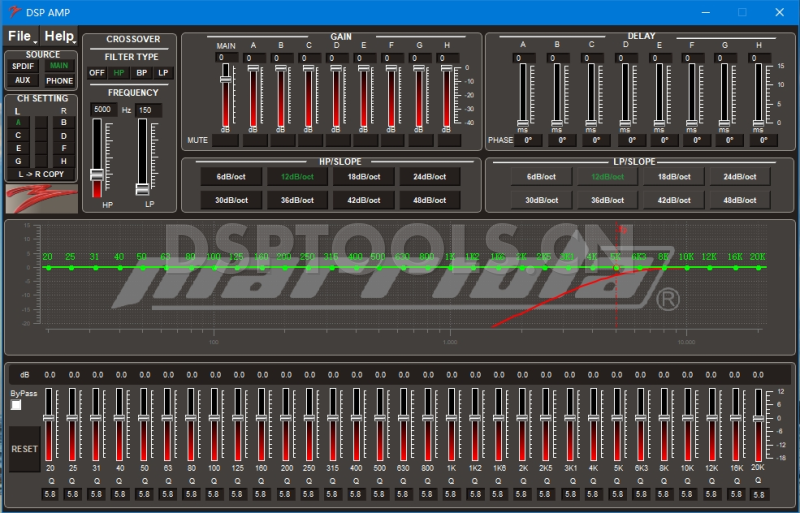Select the SPDIF input source
This screenshot has width=800, height=513.
tap(23, 66)
